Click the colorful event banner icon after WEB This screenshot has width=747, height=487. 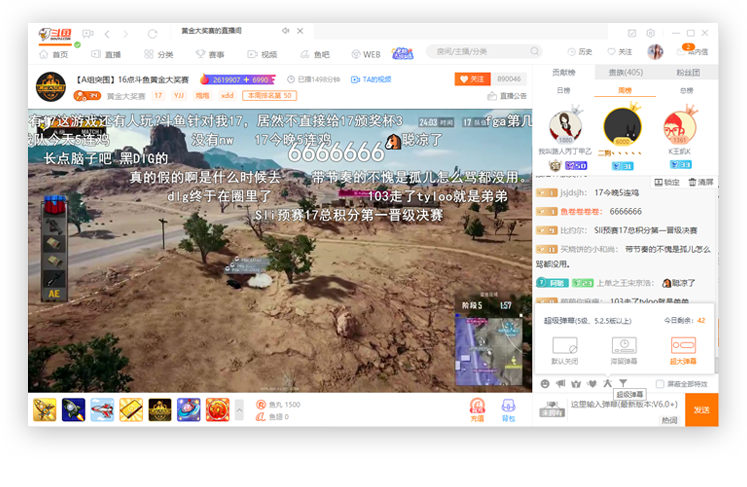click(x=403, y=53)
